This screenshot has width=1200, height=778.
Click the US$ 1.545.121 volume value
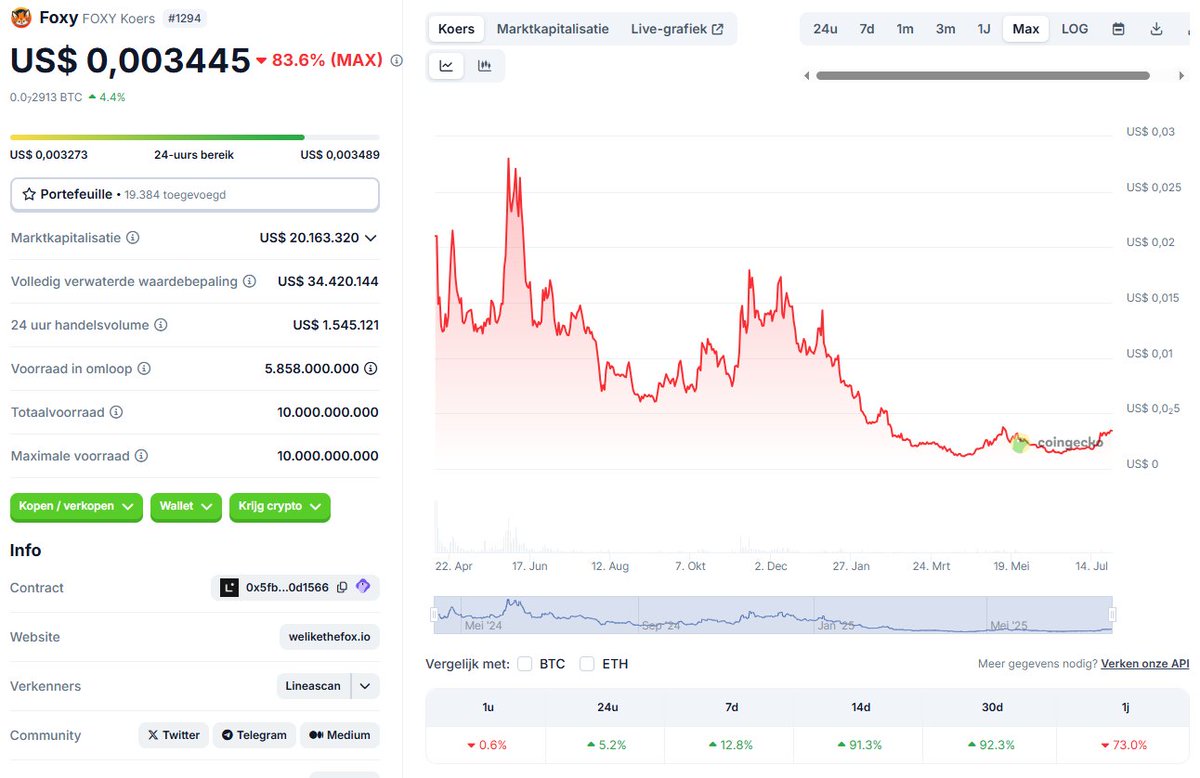[336, 325]
